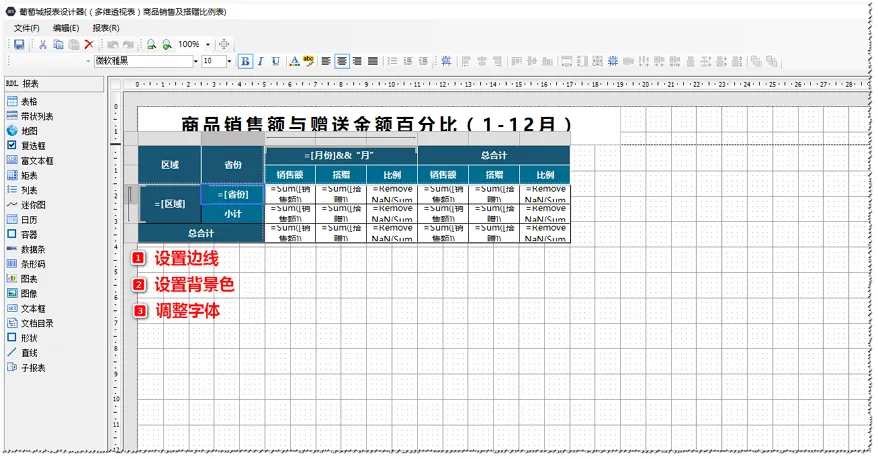Toggle center text alignment
Image resolution: width=878 pixels, height=459 pixels.
(x=342, y=61)
